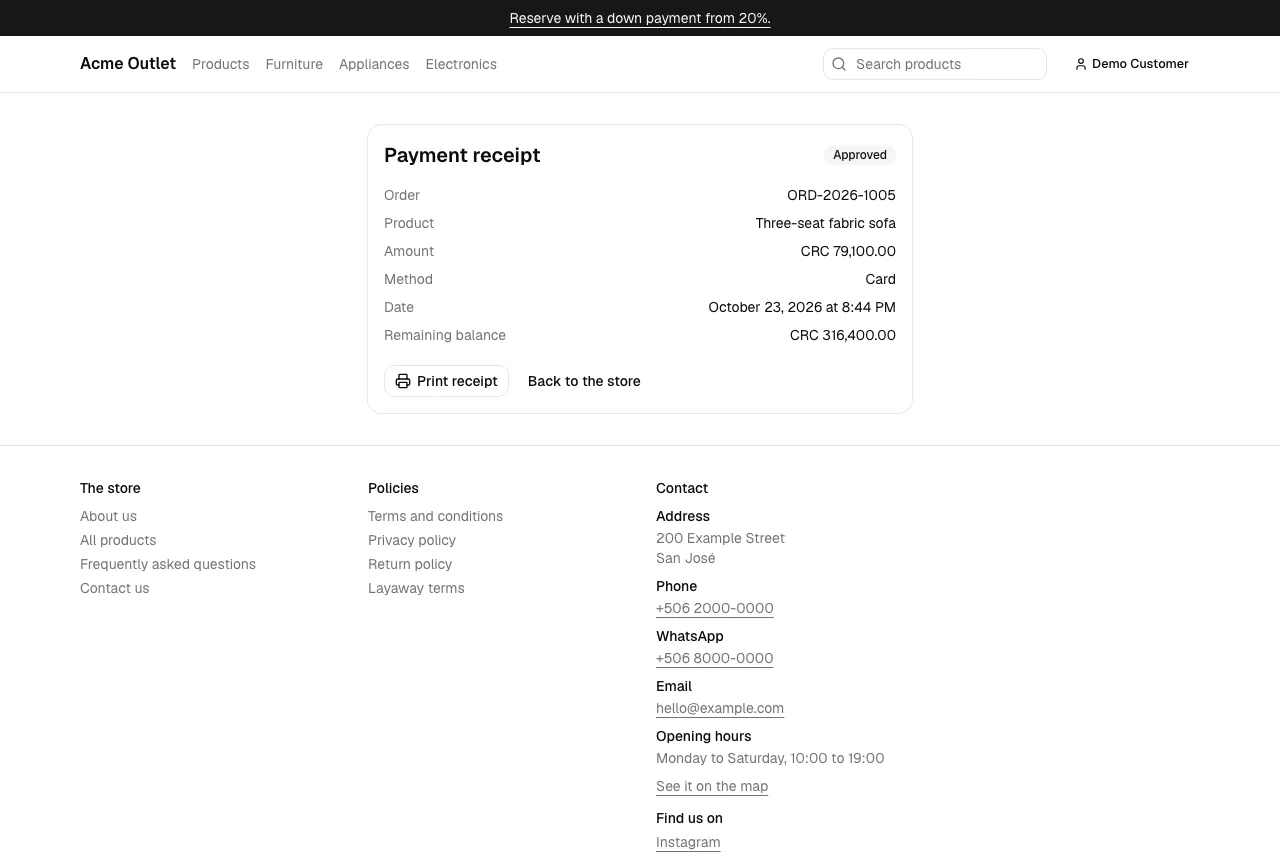Email hello@example.com

(x=720, y=708)
